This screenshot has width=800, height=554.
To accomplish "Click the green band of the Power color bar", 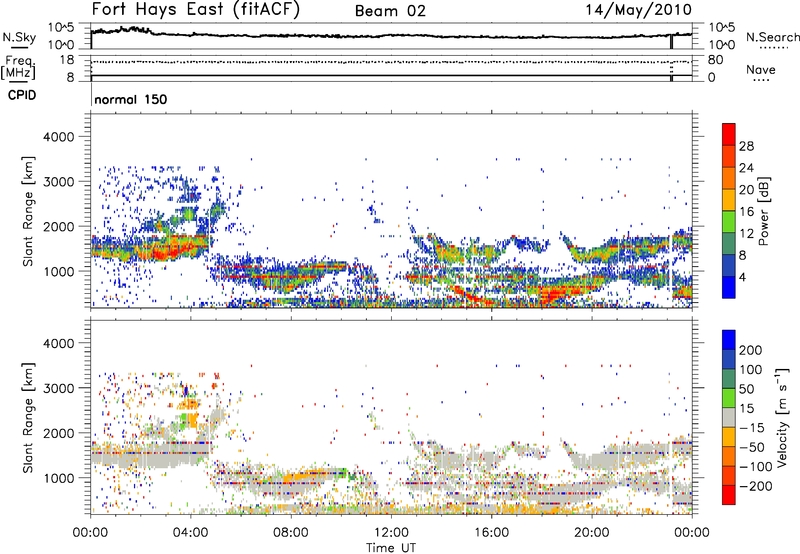I will 729,221.
